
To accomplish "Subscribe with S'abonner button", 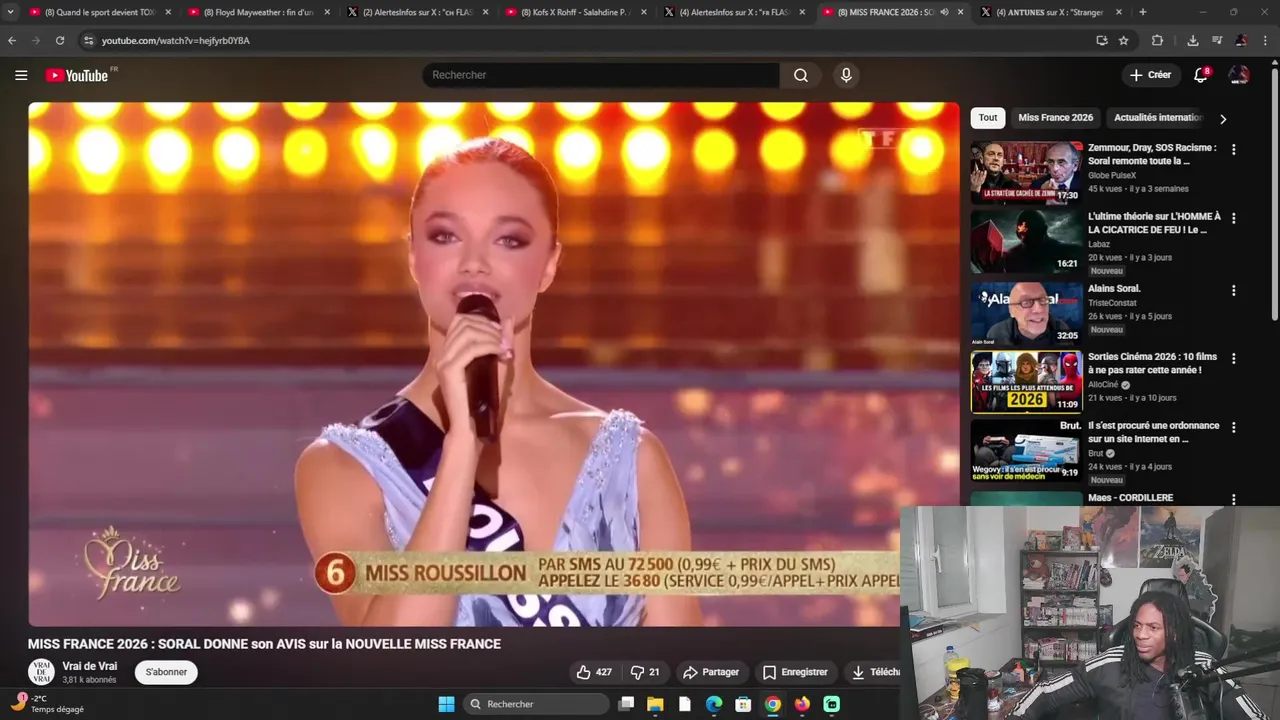I will pos(166,672).
